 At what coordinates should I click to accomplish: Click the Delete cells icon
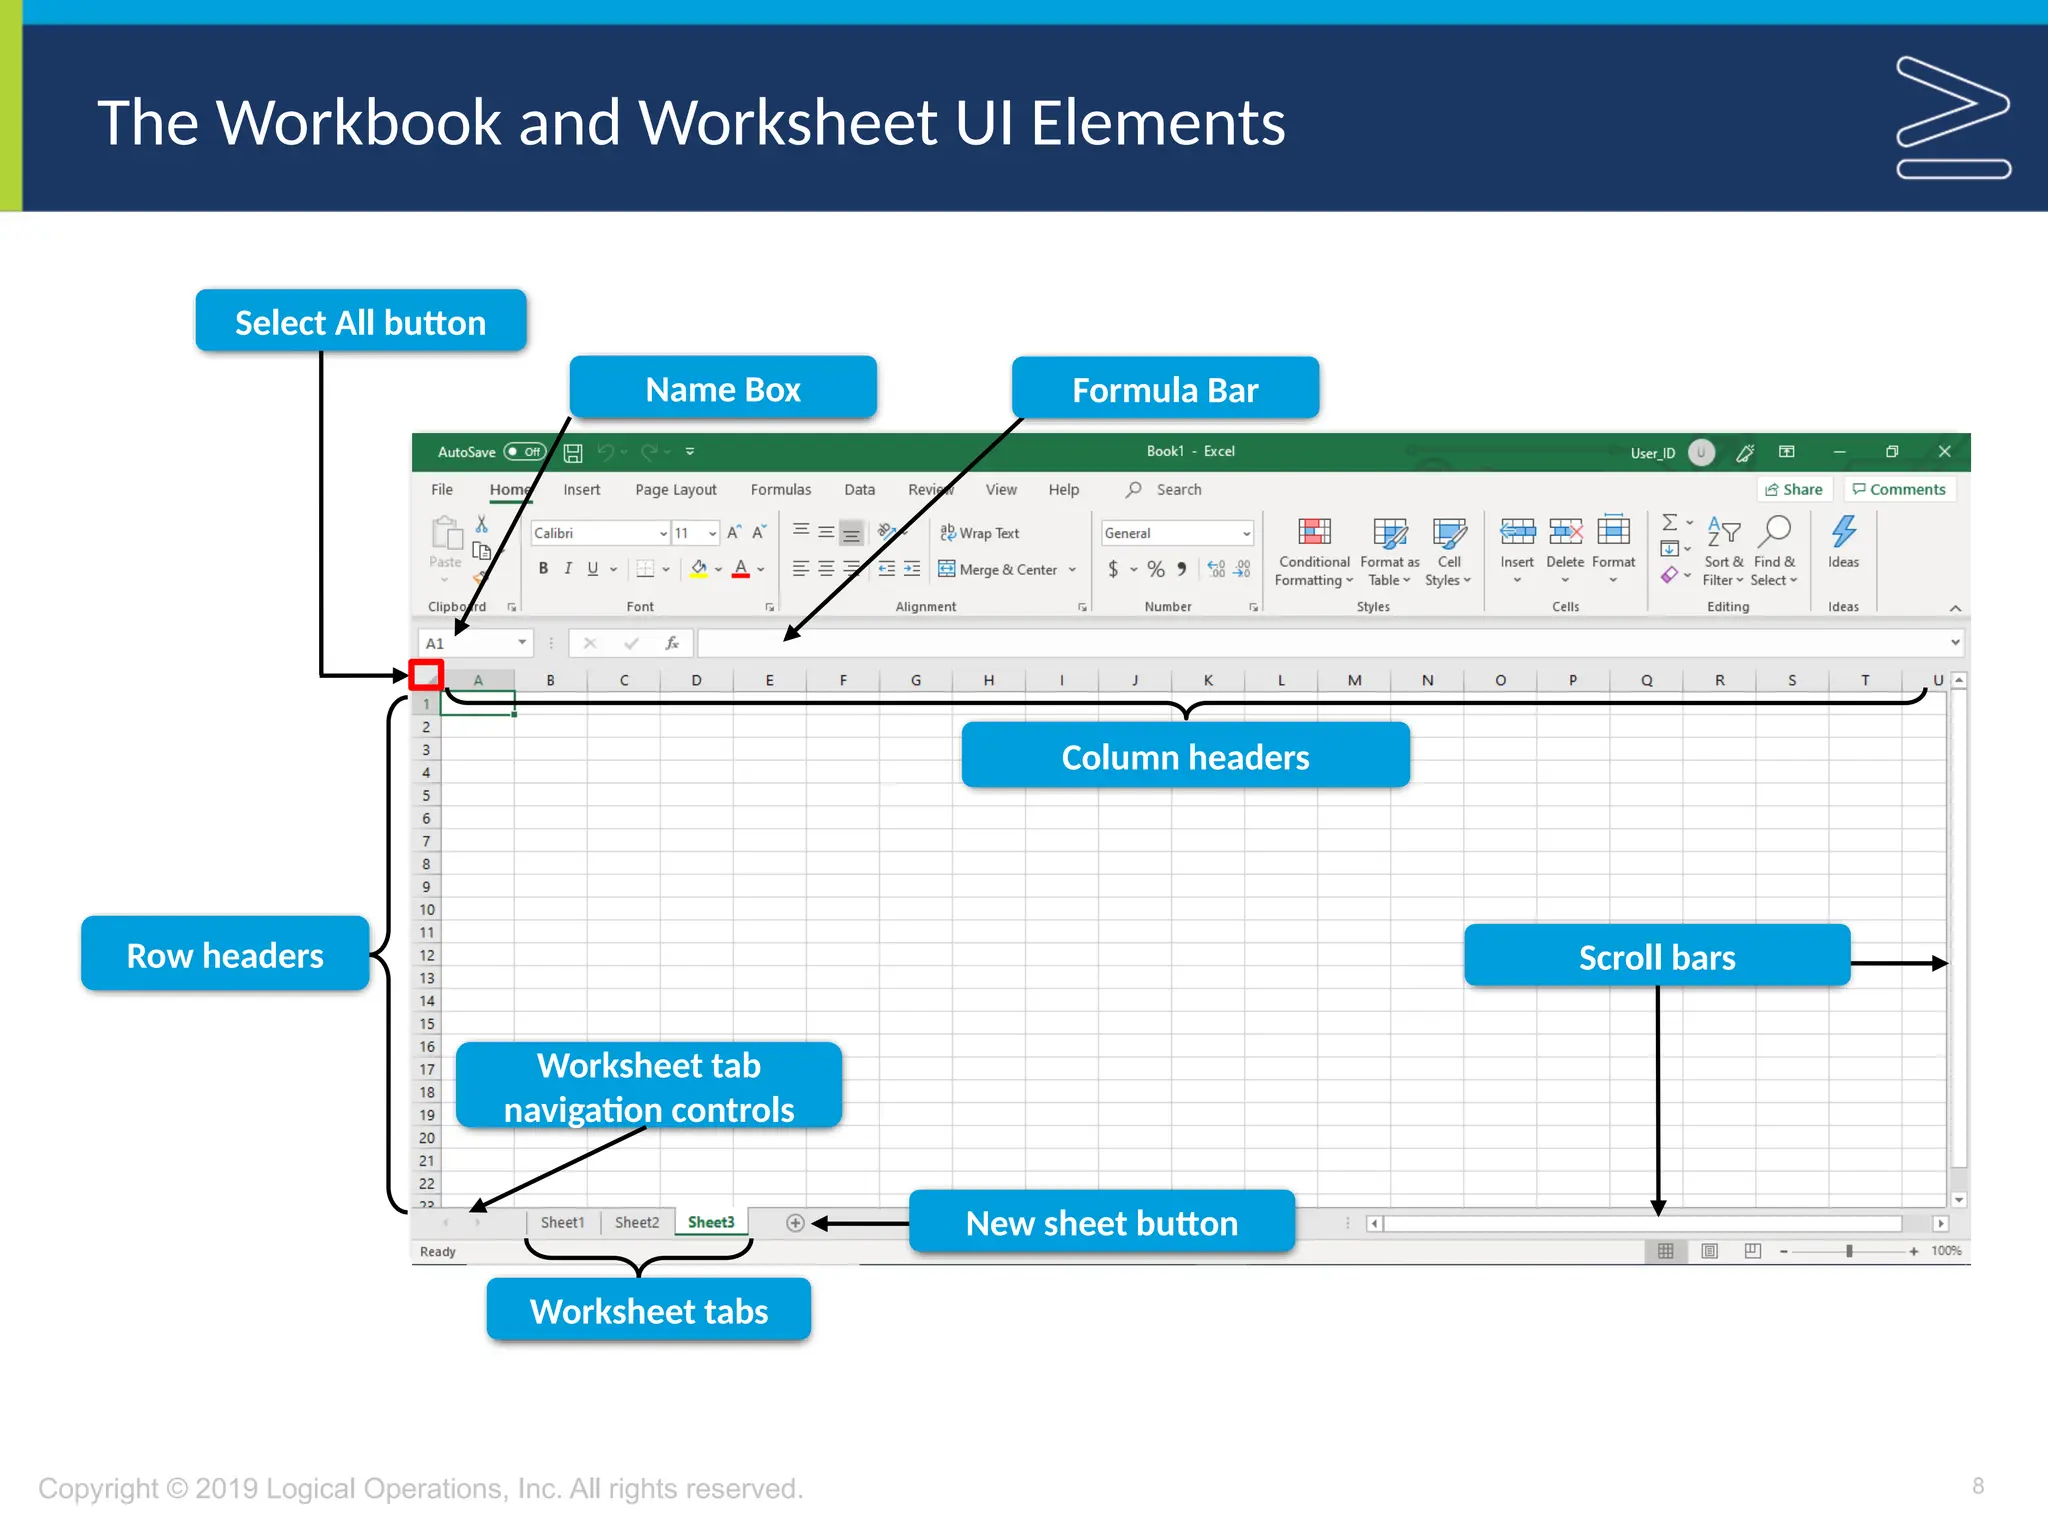pyautogui.click(x=1565, y=530)
